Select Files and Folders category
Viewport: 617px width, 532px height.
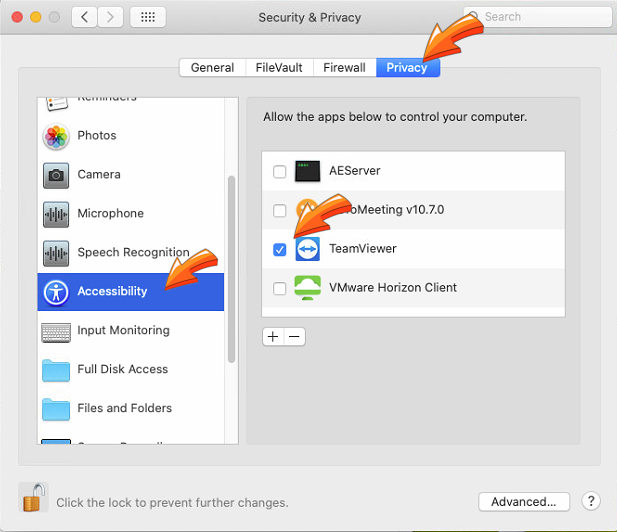[x=131, y=409]
